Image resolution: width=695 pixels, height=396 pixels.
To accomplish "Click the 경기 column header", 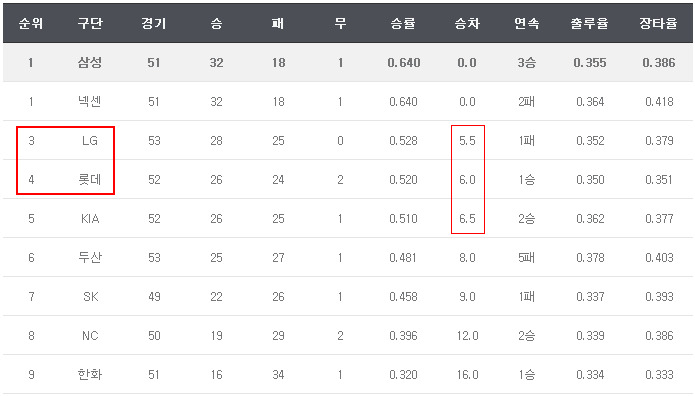I will pos(154,23).
